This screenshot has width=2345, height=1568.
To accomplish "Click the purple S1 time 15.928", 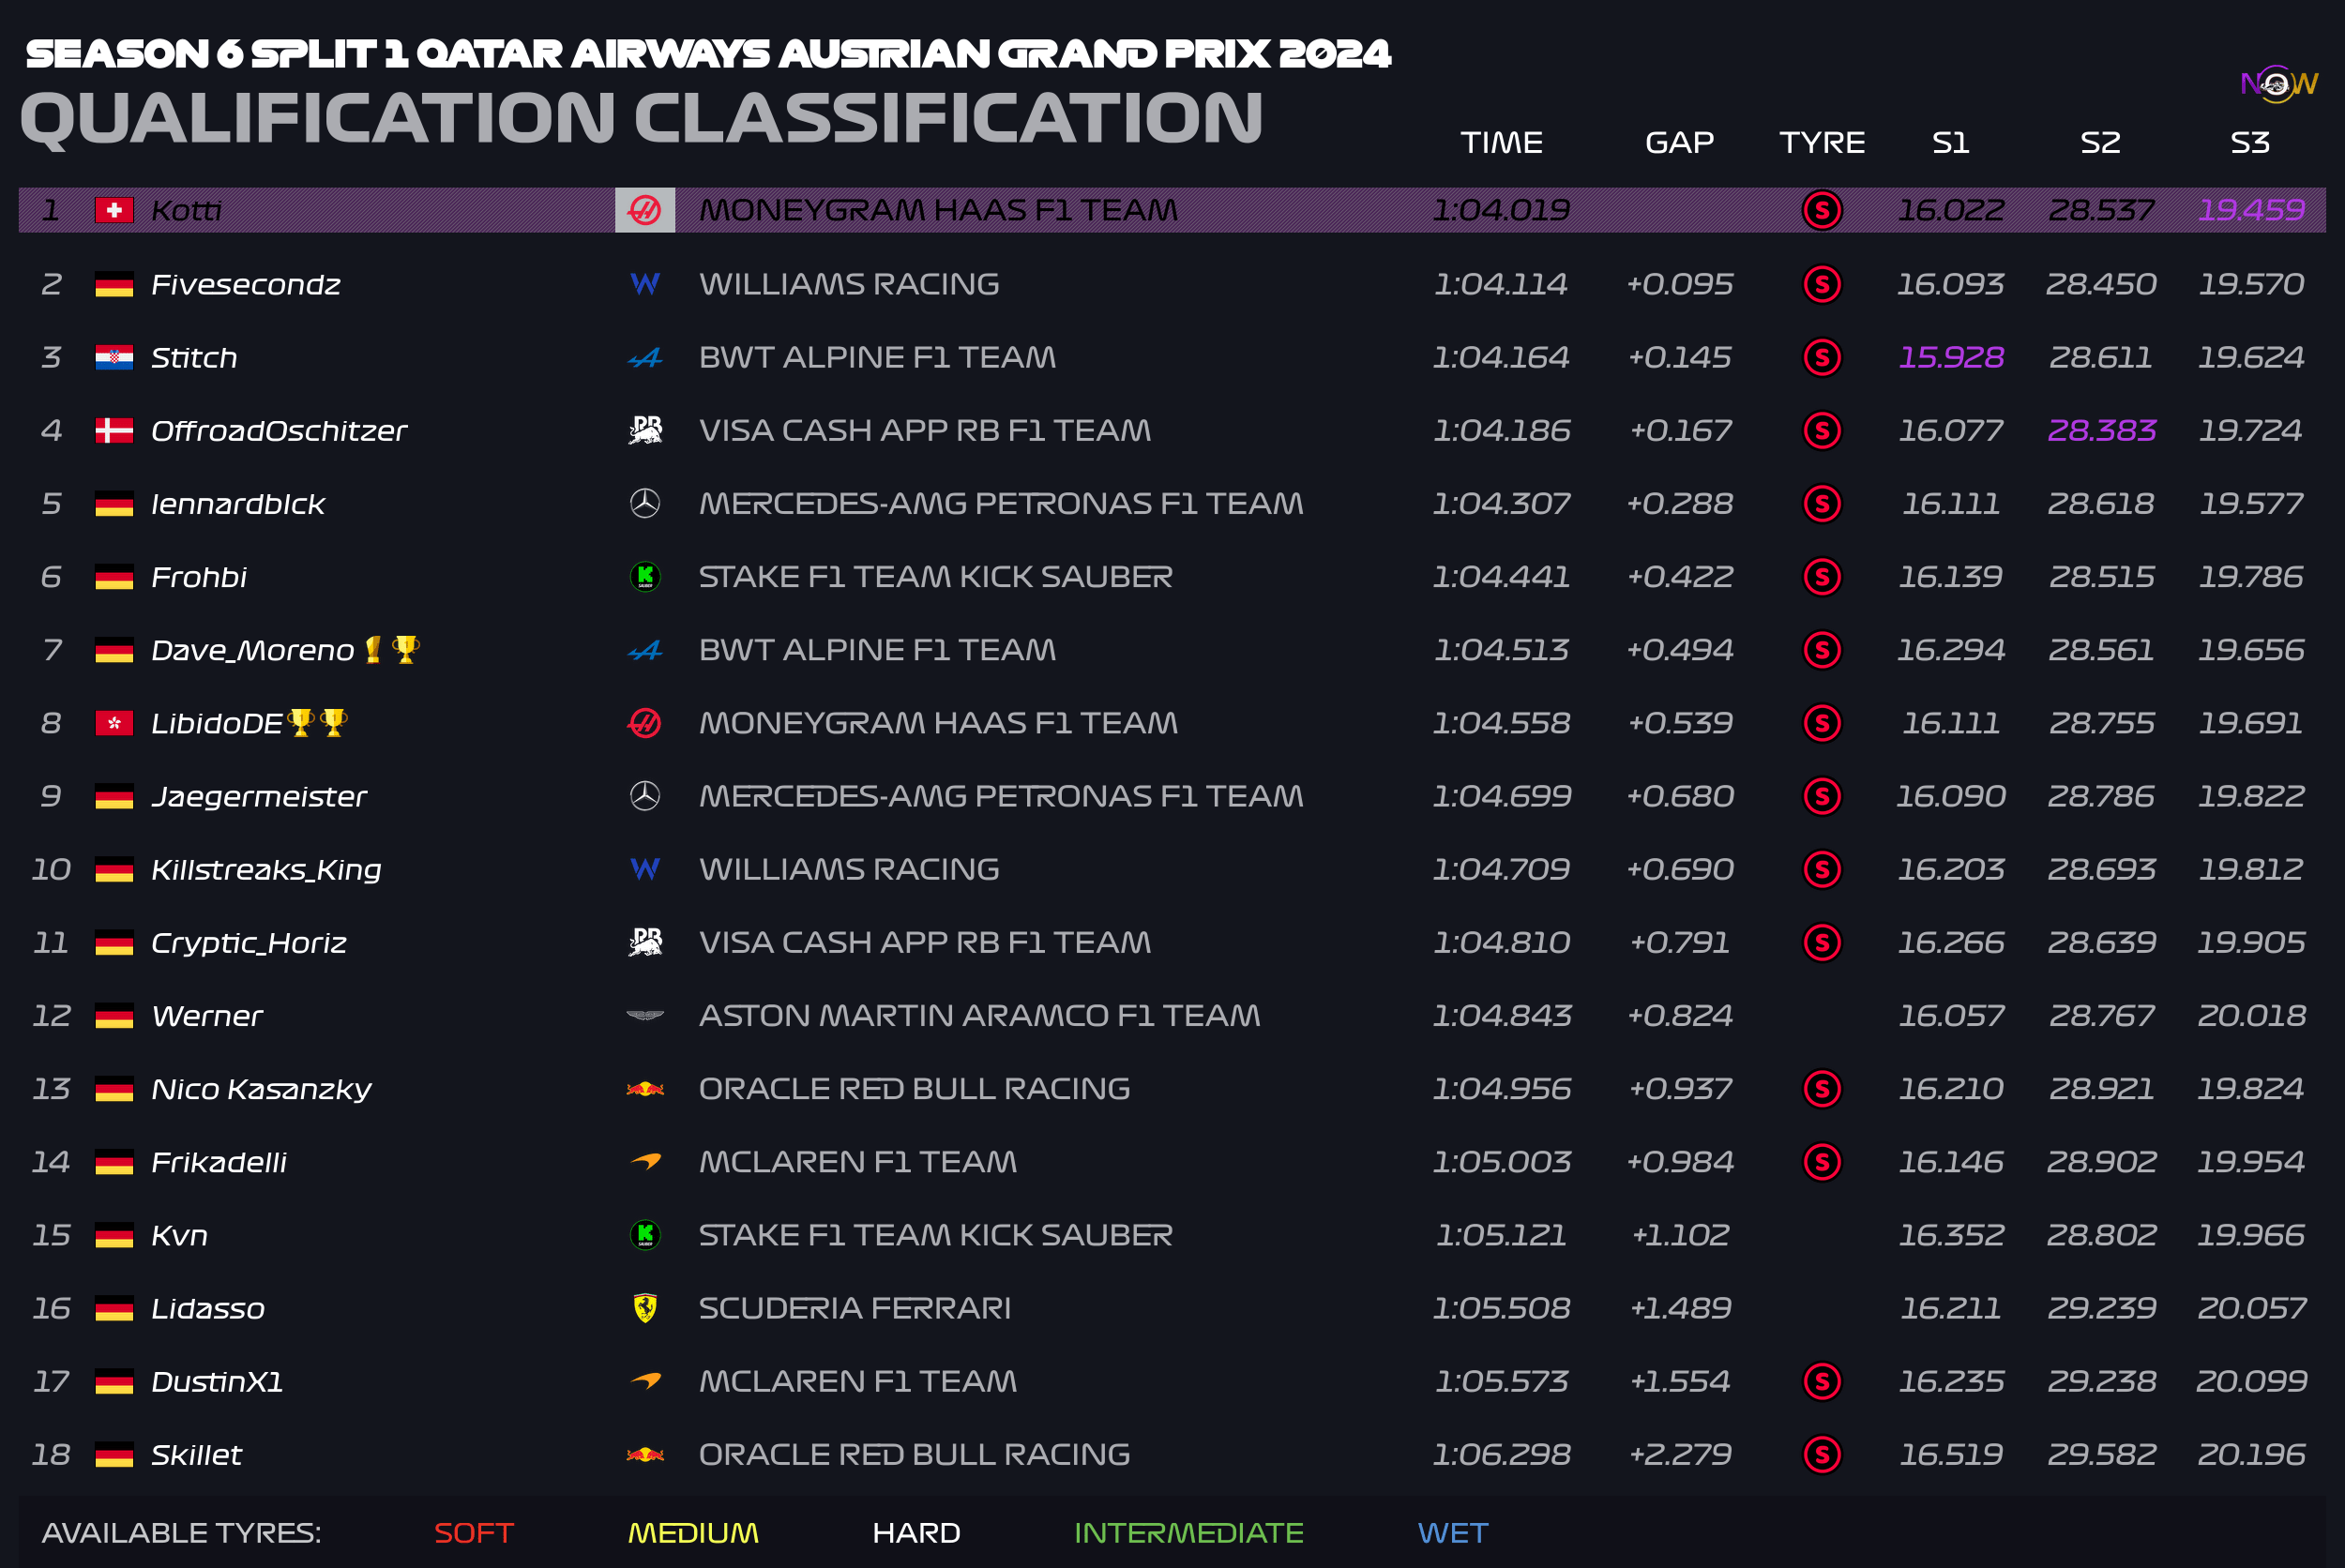I will [1951, 357].
